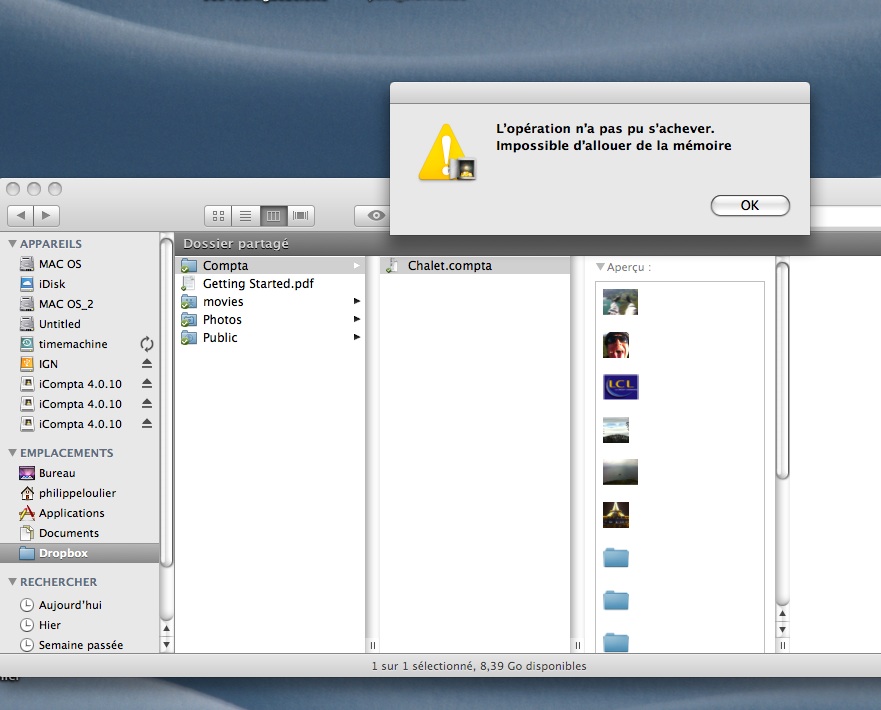The width and height of the screenshot is (881, 710).
Task: Collapse the EMPLACEMENTS sidebar section
Action: click(12, 453)
